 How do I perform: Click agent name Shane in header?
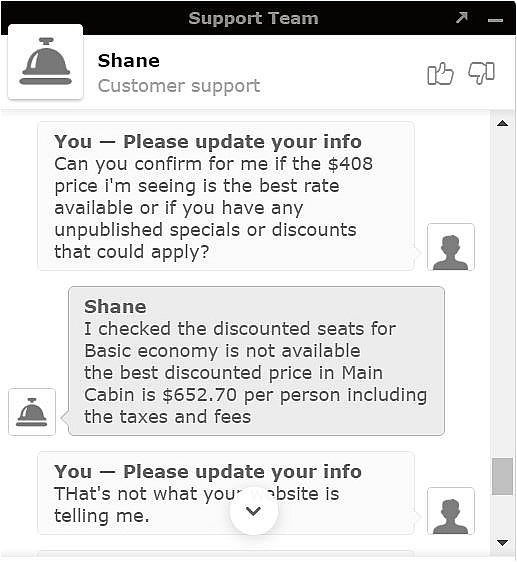[129, 61]
